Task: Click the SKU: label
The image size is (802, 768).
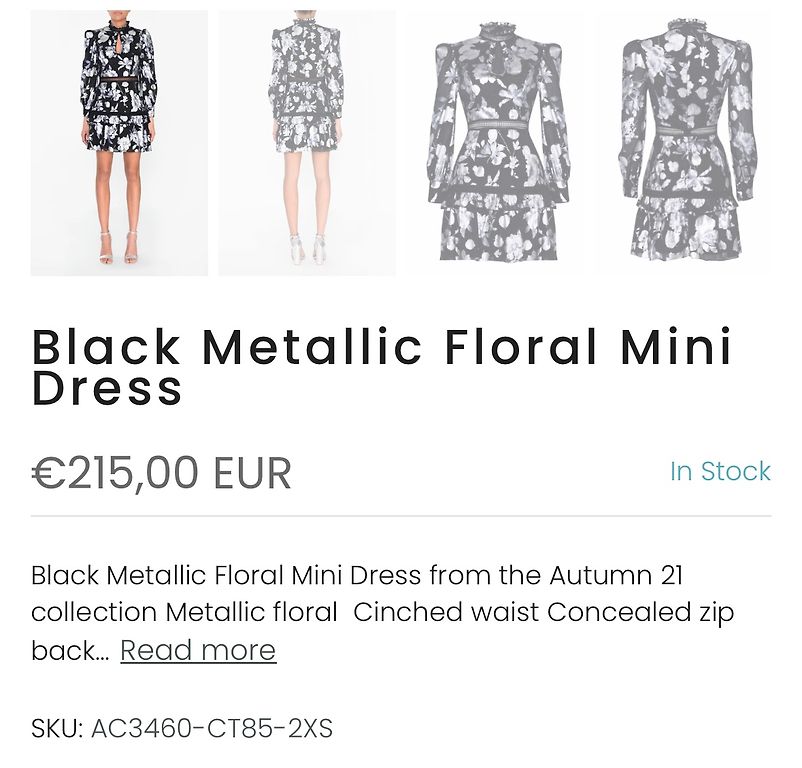Action: [x=57, y=728]
